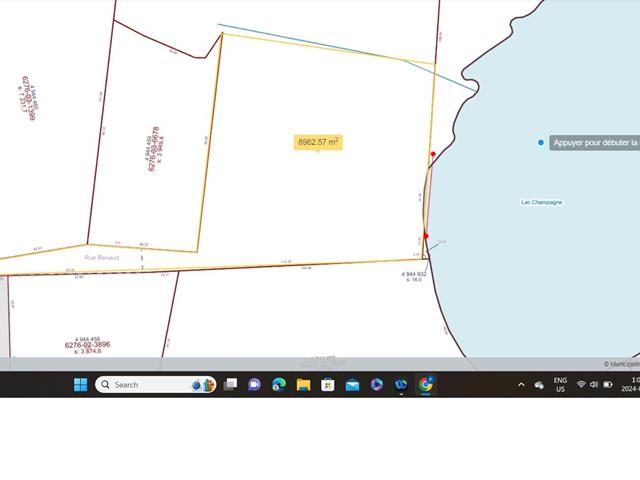640x480 pixels.
Task: Click the speaker volume tray icon
Action: click(594, 385)
